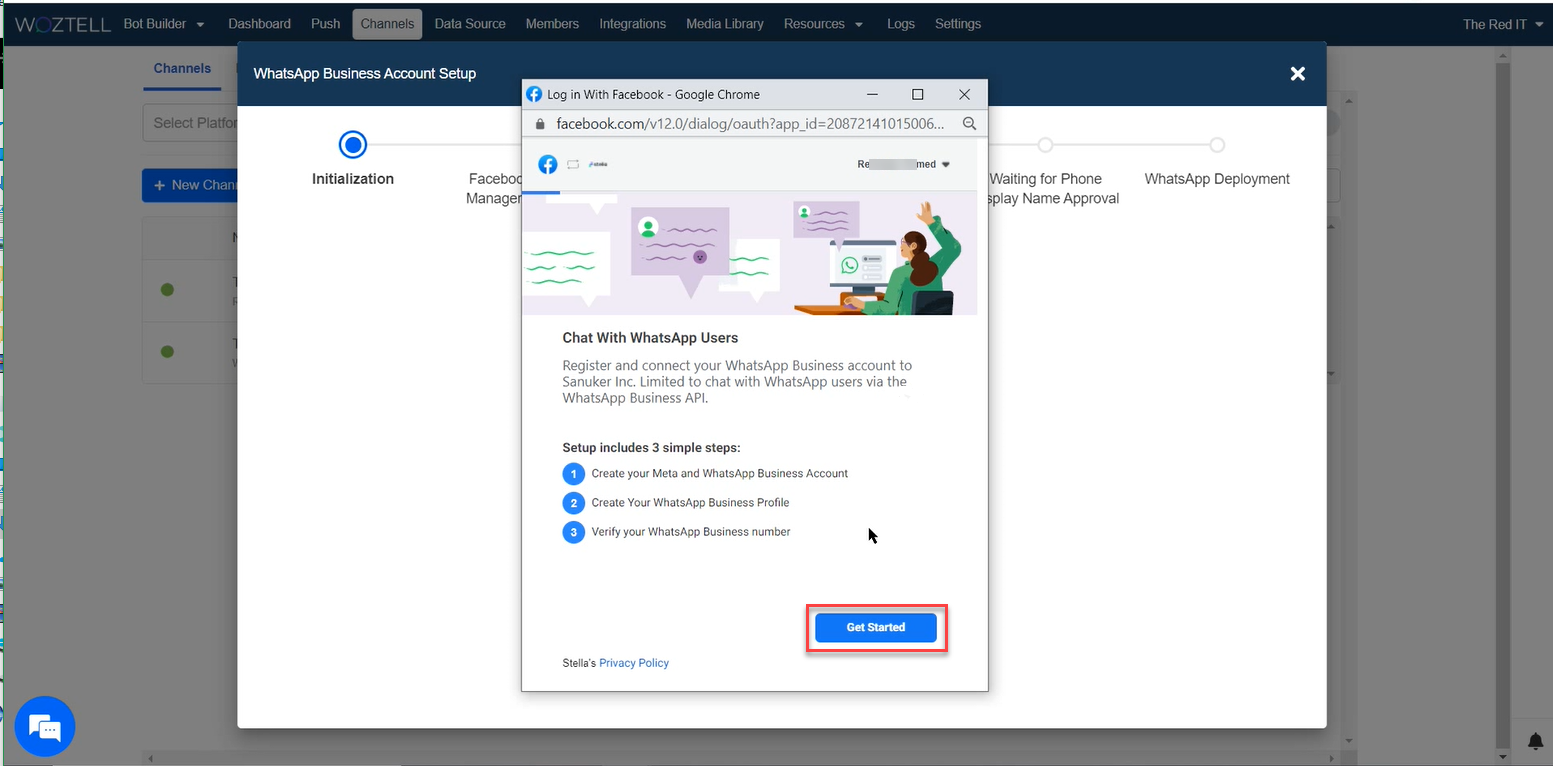
Task: Click the Facebook logo in the popup
Action: pos(548,164)
